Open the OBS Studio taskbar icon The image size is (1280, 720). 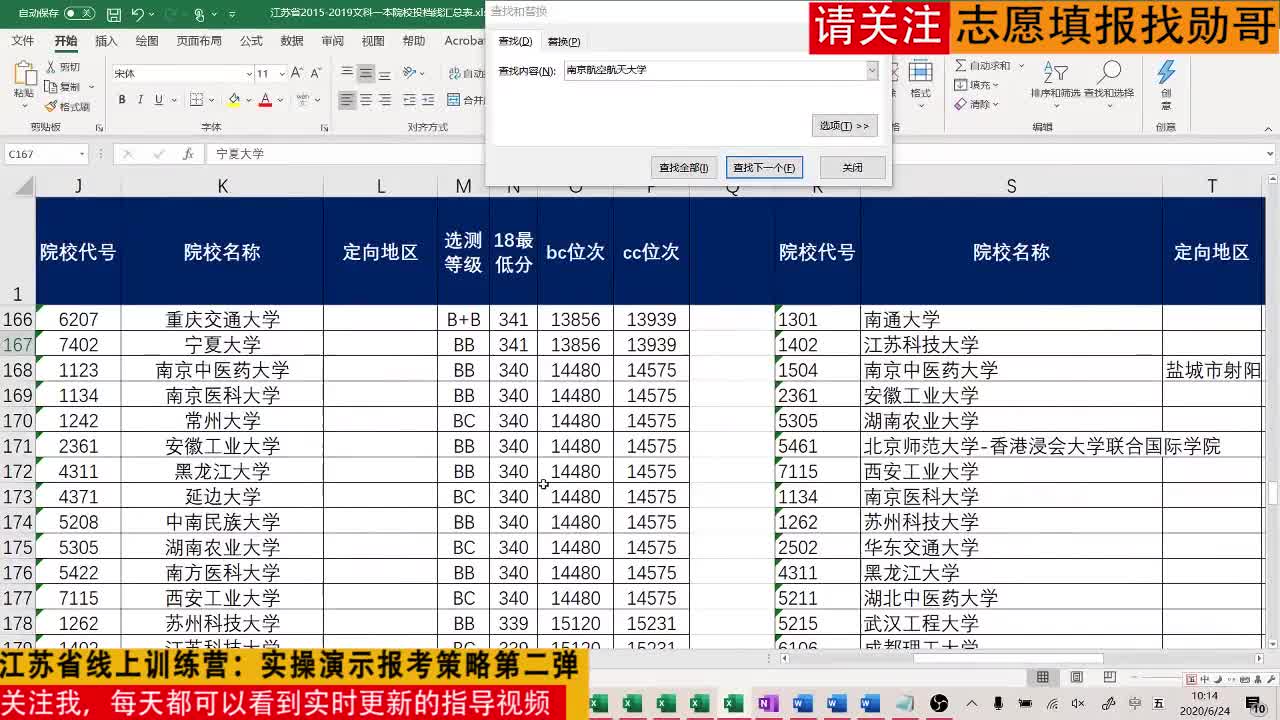pyautogui.click(x=938, y=704)
